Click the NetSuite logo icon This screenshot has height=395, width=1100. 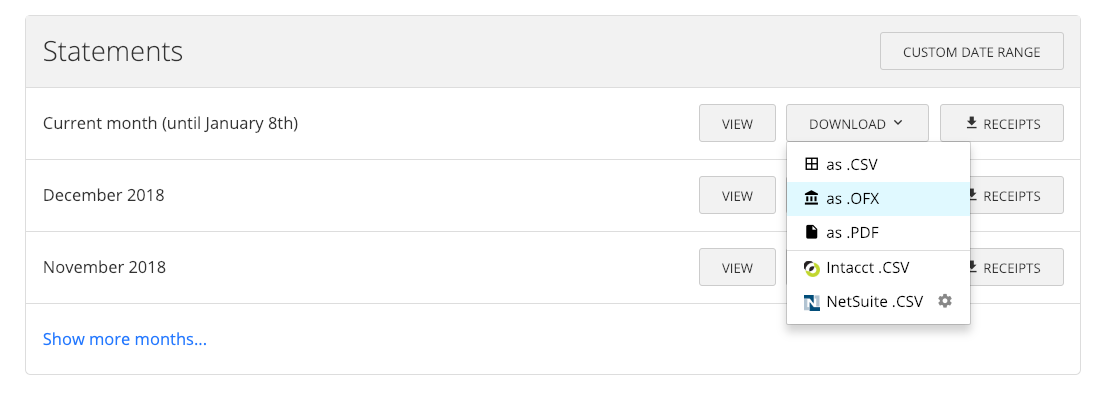click(812, 302)
